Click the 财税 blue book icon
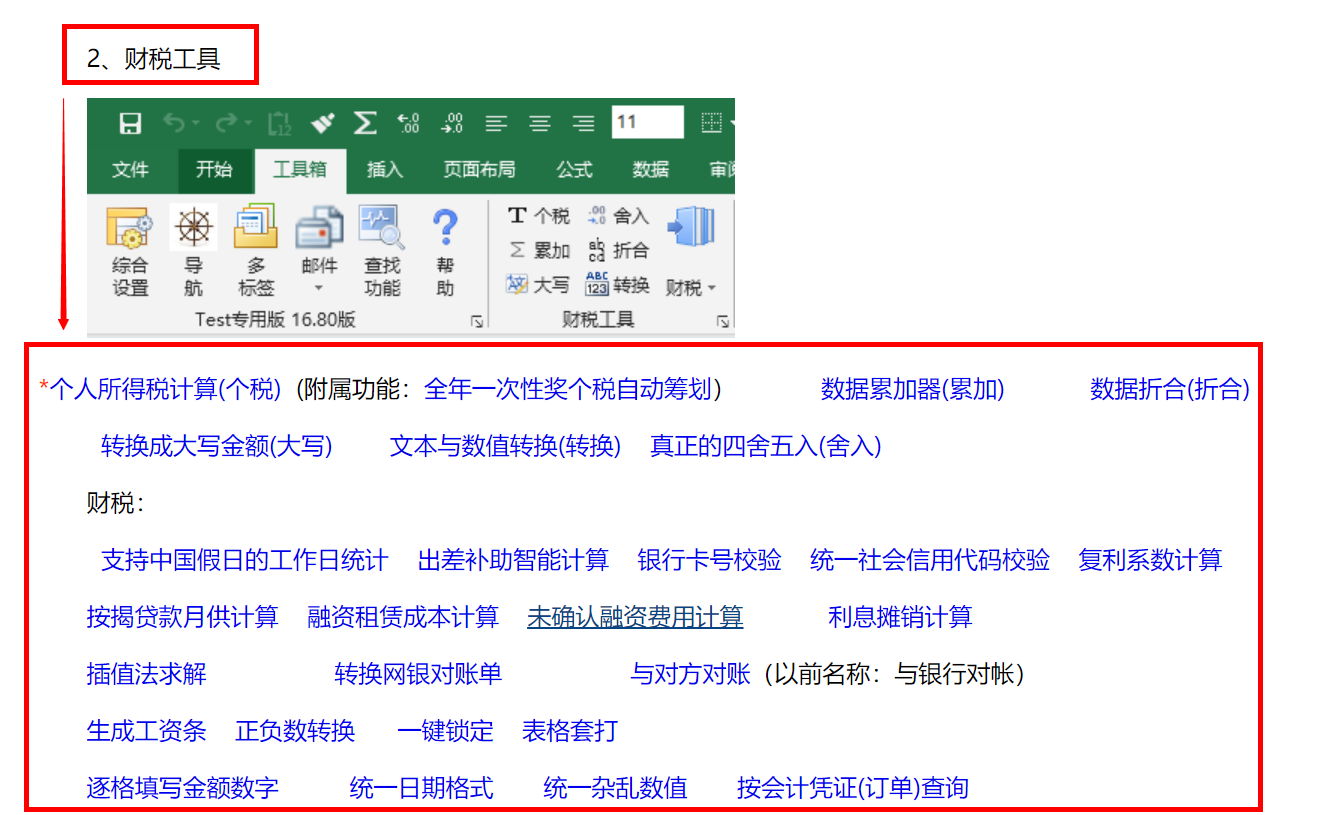The image size is (1317, 815). tap(691, 228)
